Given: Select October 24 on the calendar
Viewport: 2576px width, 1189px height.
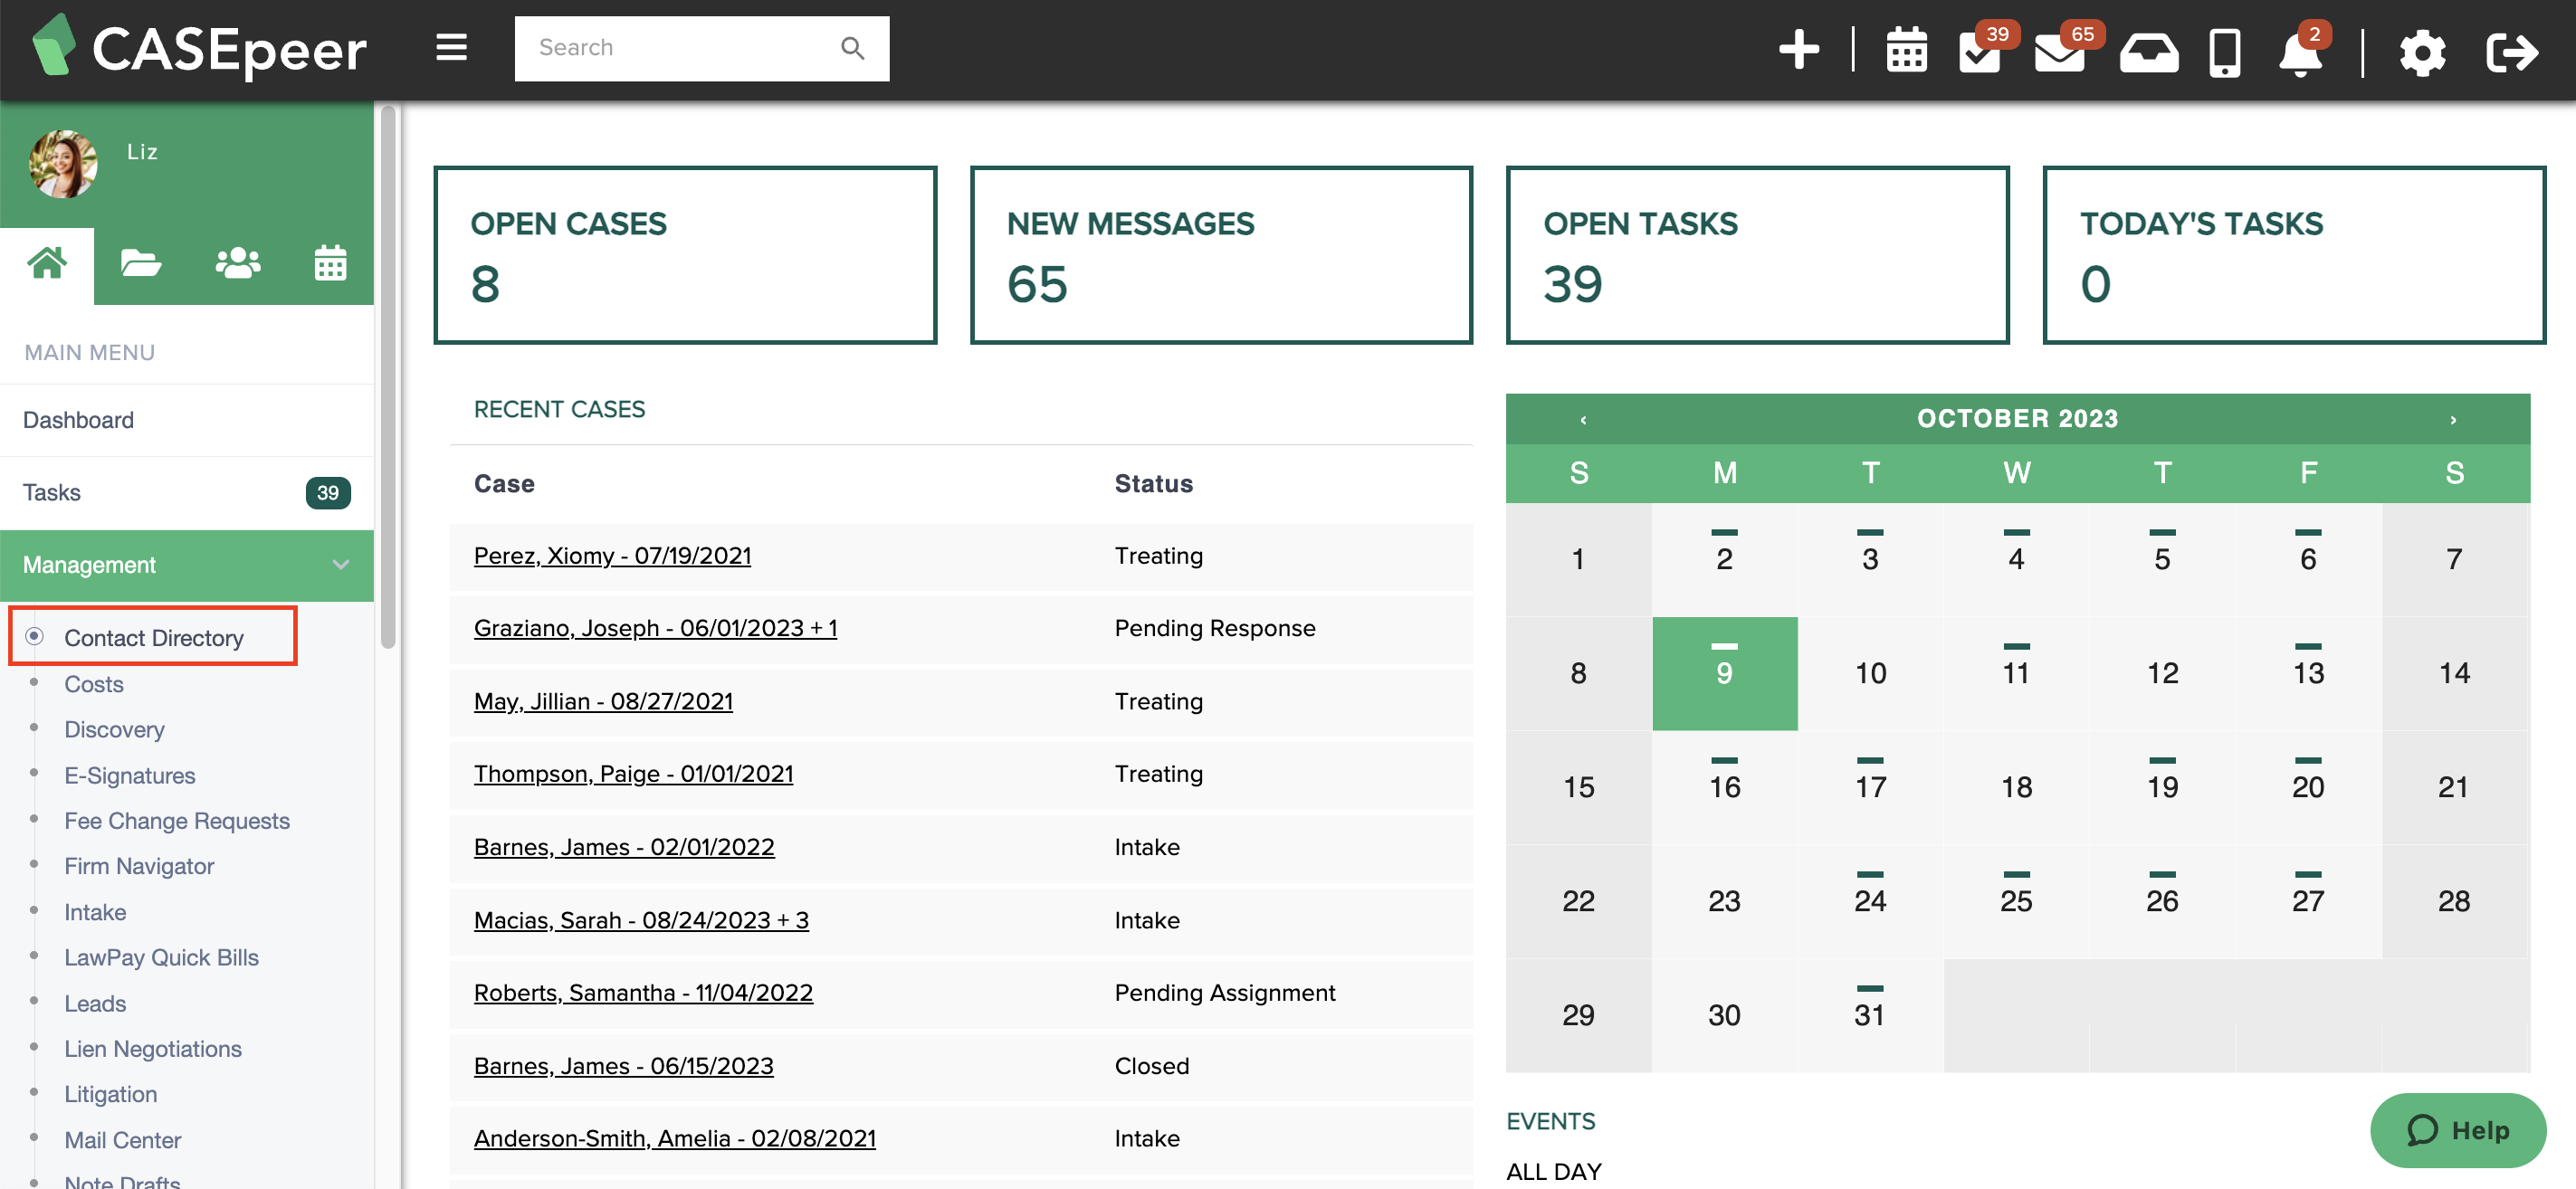Looking at the screenshot, I should (1870, 901).
